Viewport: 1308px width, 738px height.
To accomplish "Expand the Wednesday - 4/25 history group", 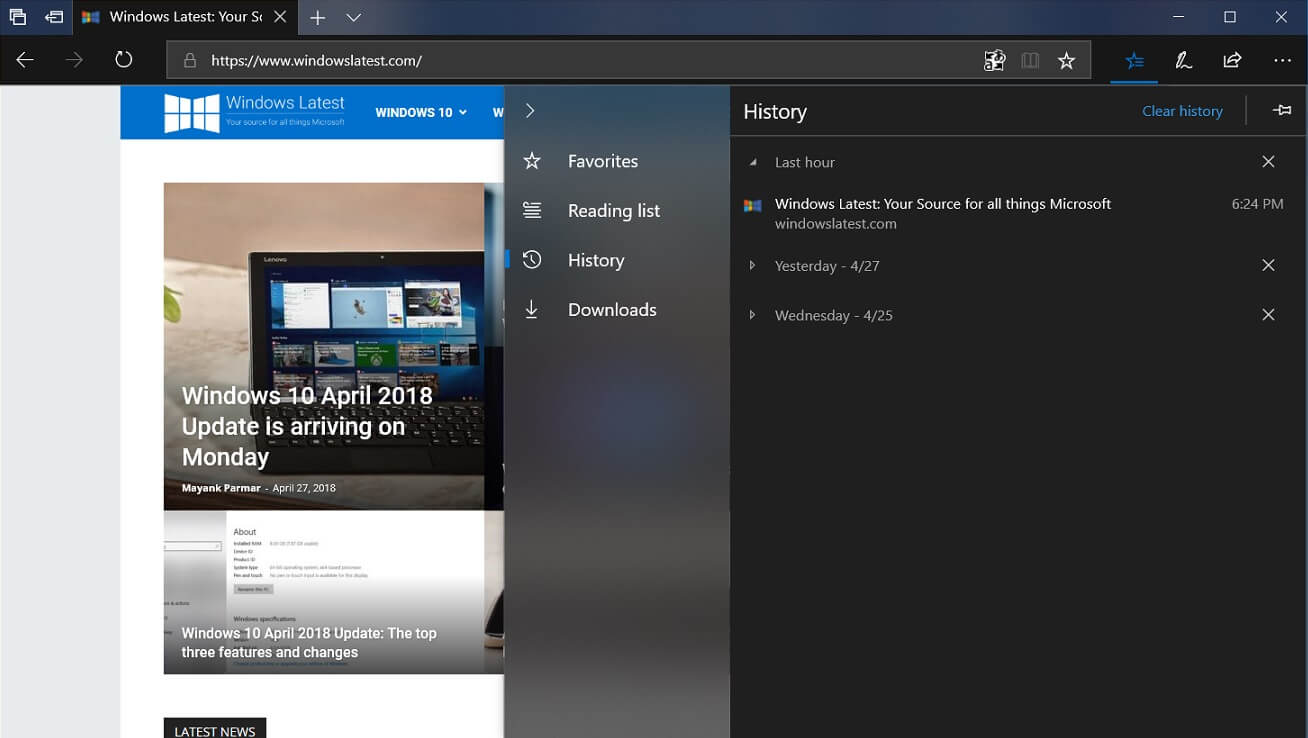I will [753, 315].
